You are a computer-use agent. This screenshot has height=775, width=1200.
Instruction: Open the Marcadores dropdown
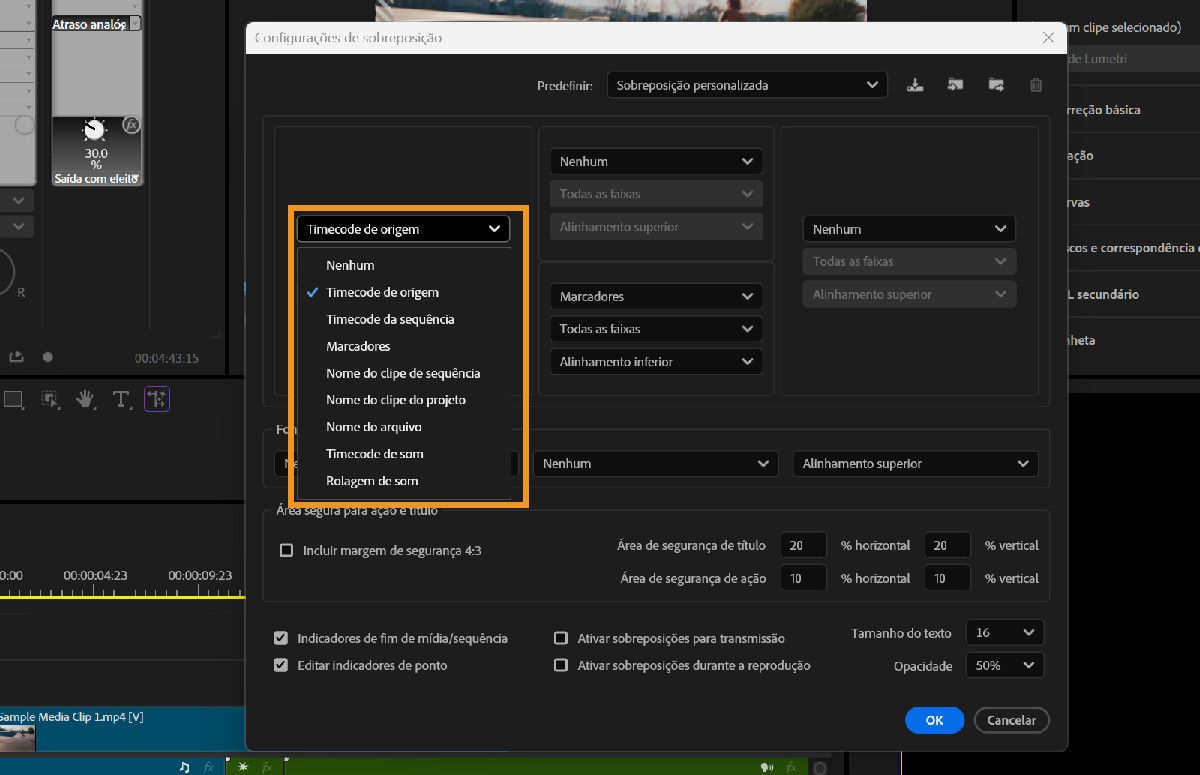656,296
